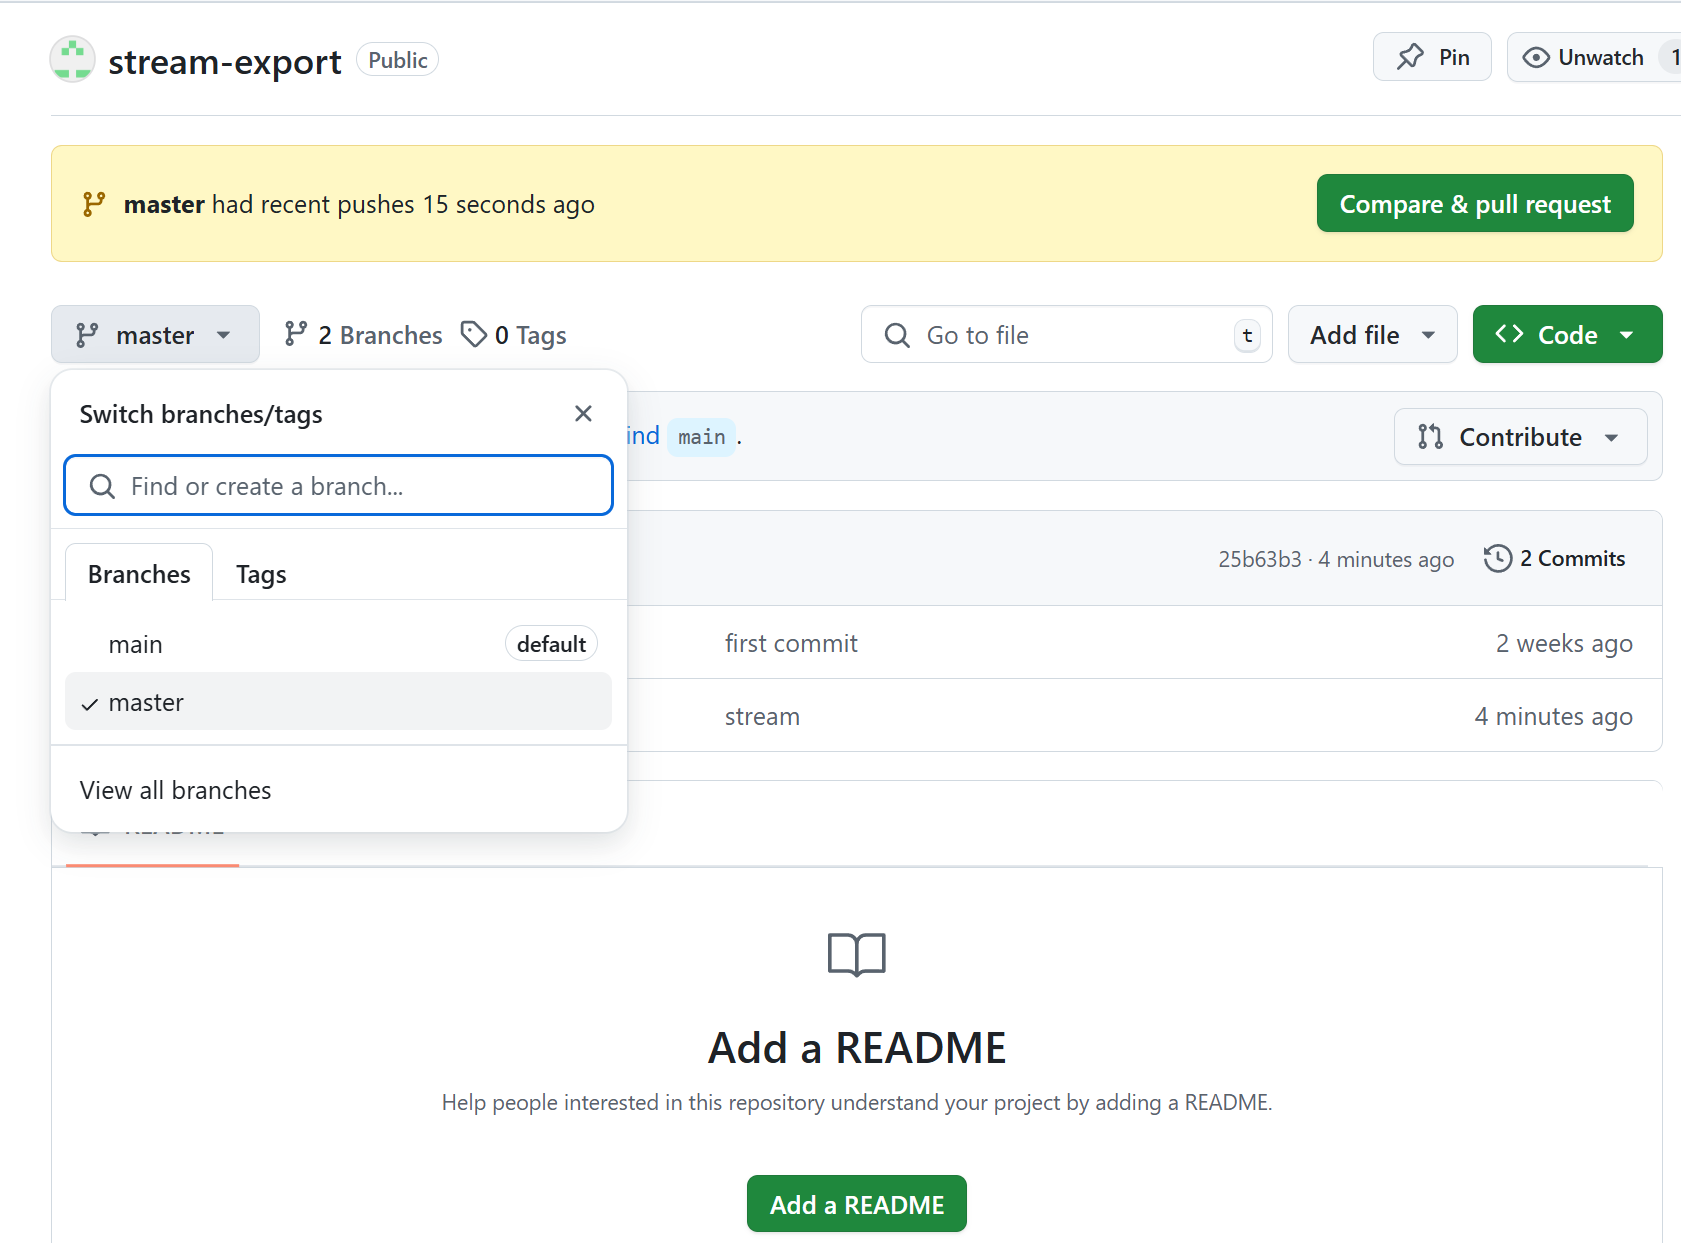
Task: Click the tag icon next to 0 Tags
Action: tap(473, 334)
